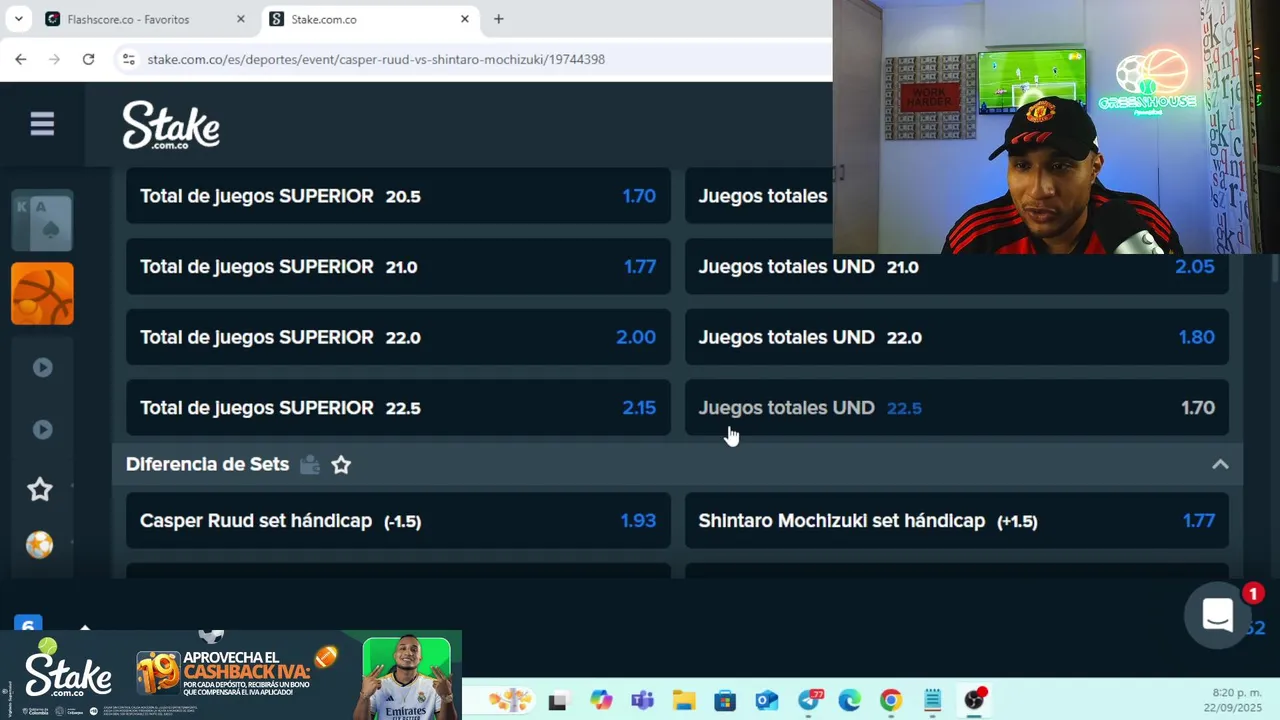Select Casper Ruud set hándicap (-1.5)

[398, 521]
